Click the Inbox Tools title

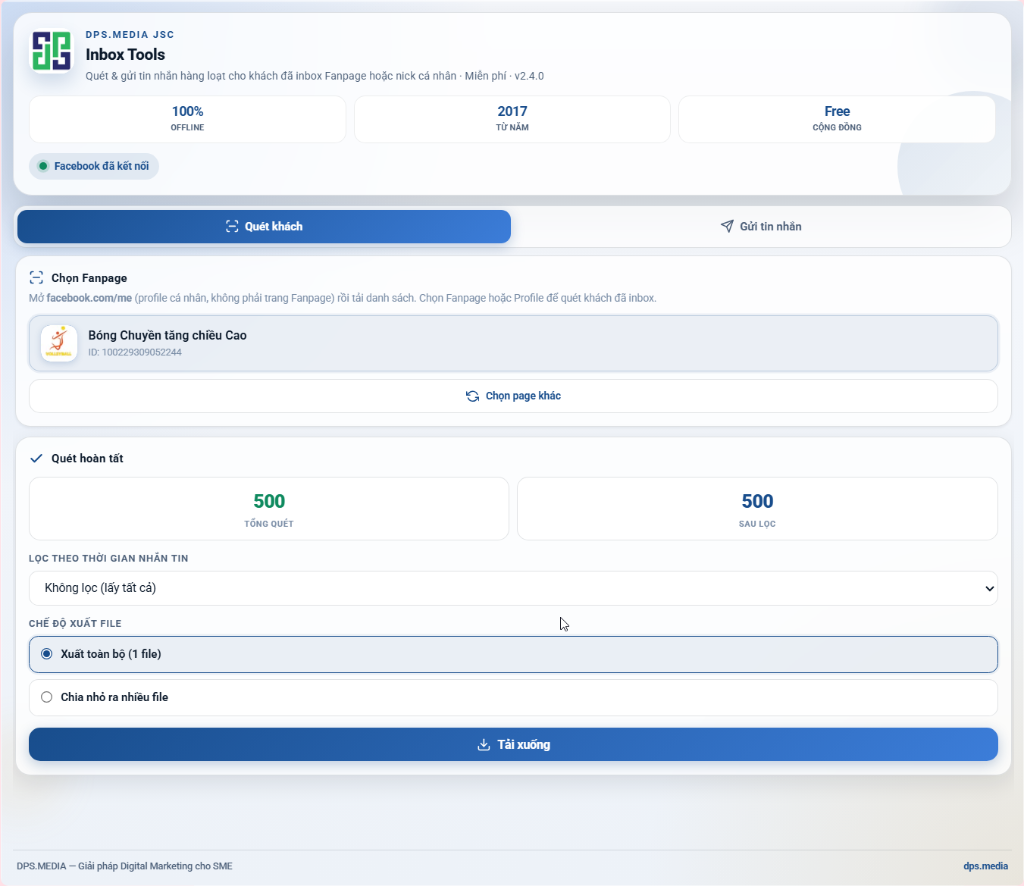[x=125, y=54]
